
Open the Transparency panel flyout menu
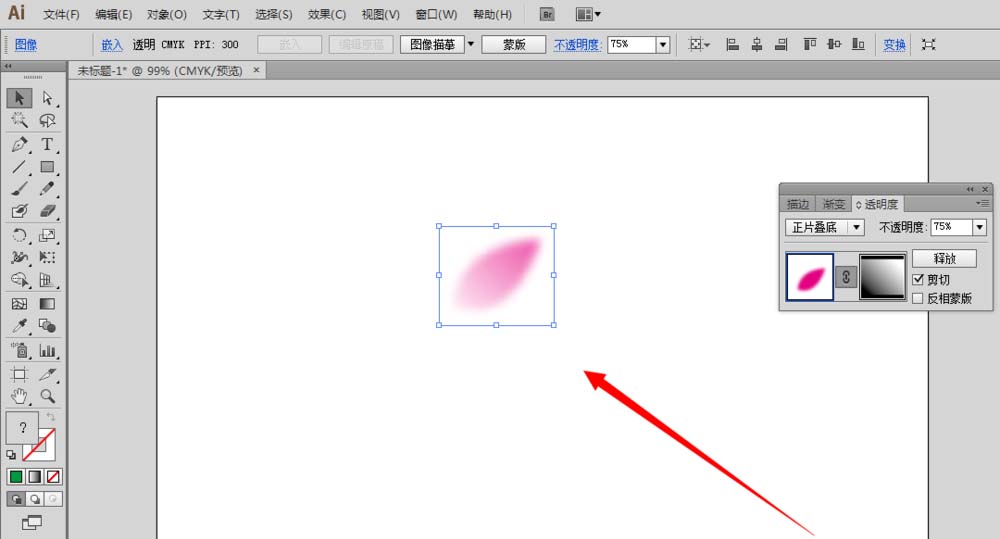[x=982, y=203]
